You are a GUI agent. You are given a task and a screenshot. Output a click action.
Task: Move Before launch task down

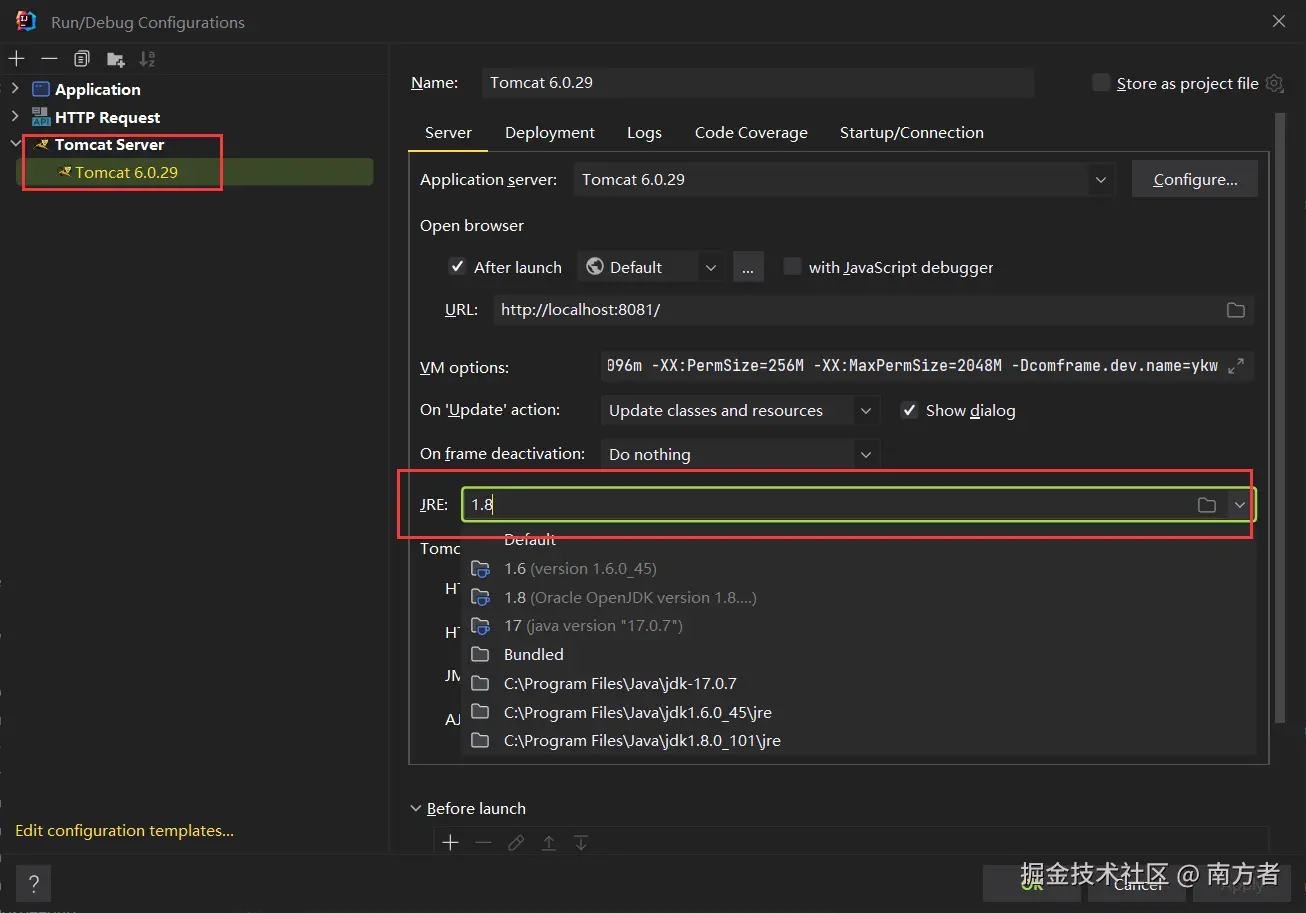click(x=581, y=843)
